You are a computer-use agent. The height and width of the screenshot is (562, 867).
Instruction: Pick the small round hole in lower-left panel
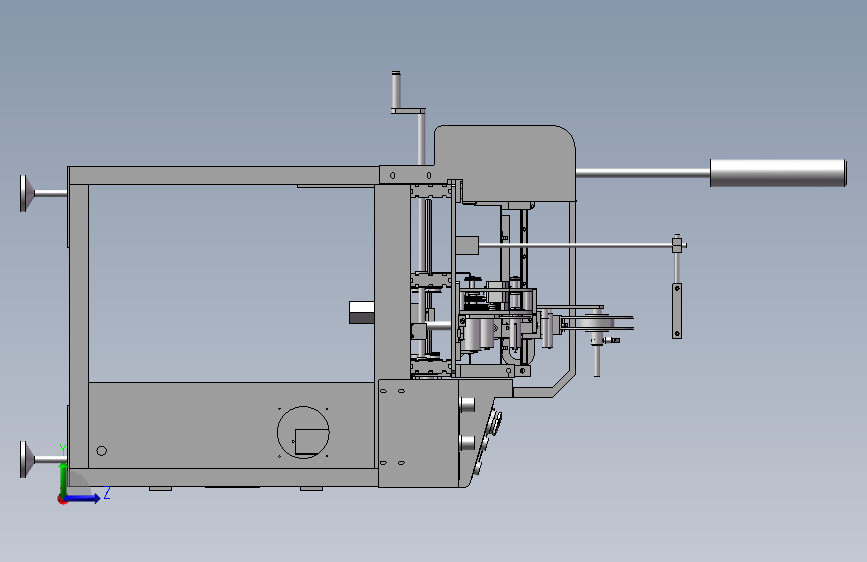pos(102,451)
